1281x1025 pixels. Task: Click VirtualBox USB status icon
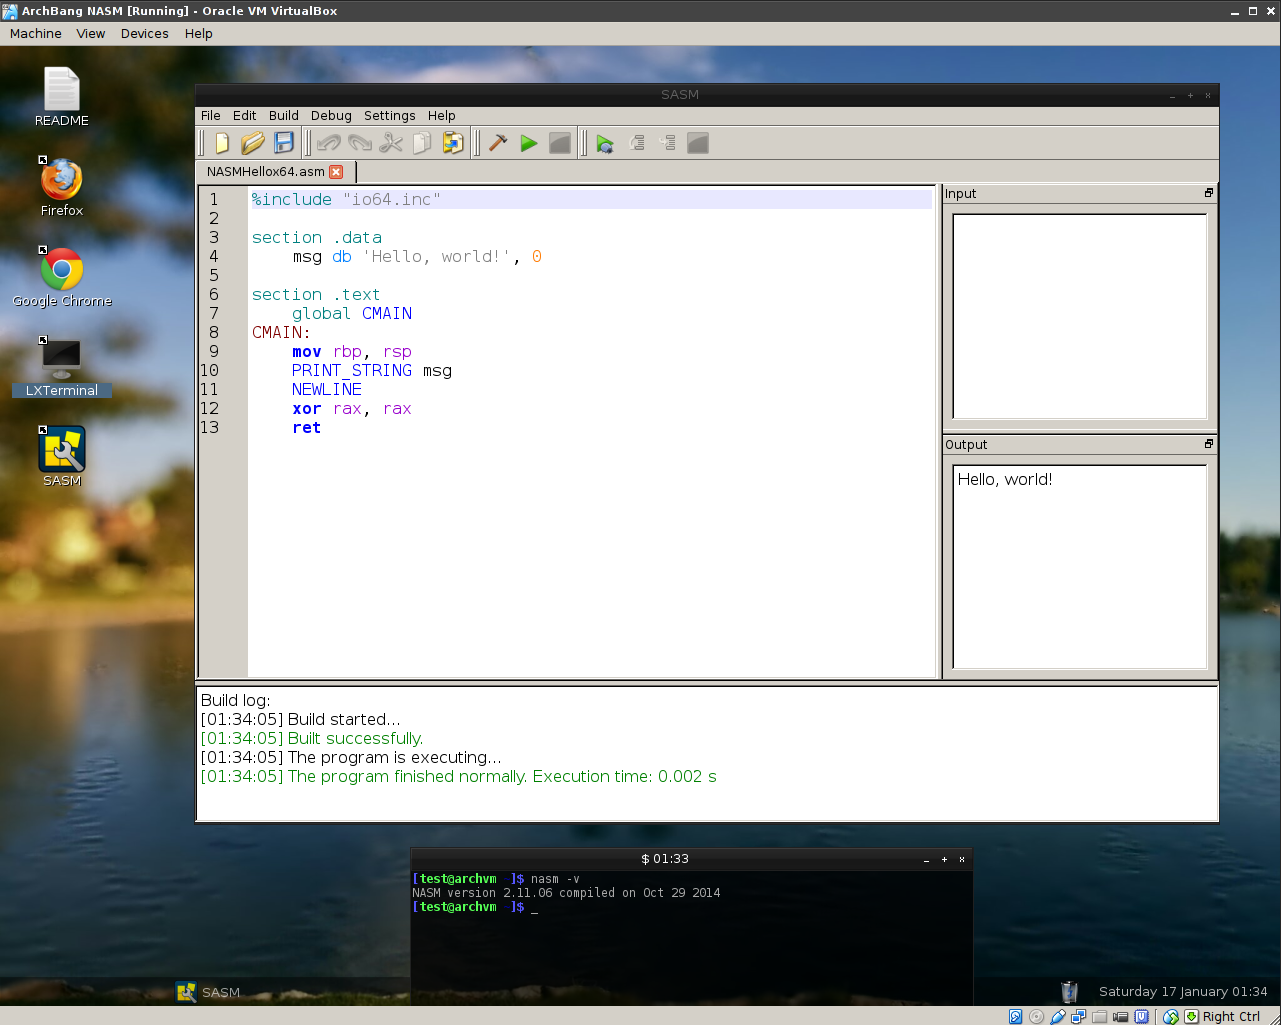pyautogui.click(x=1058, y=1016)
